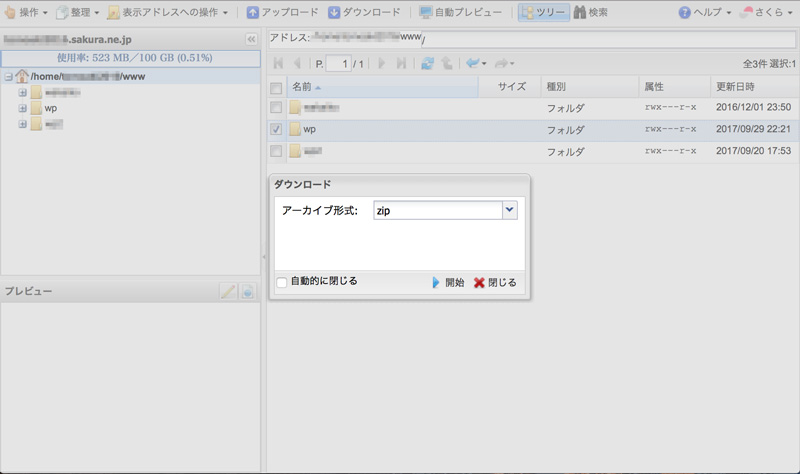Sort by the 属性 column header
The width and height of the screenshot is (800, 474).
pyautogui.click(x=674, y=87)
